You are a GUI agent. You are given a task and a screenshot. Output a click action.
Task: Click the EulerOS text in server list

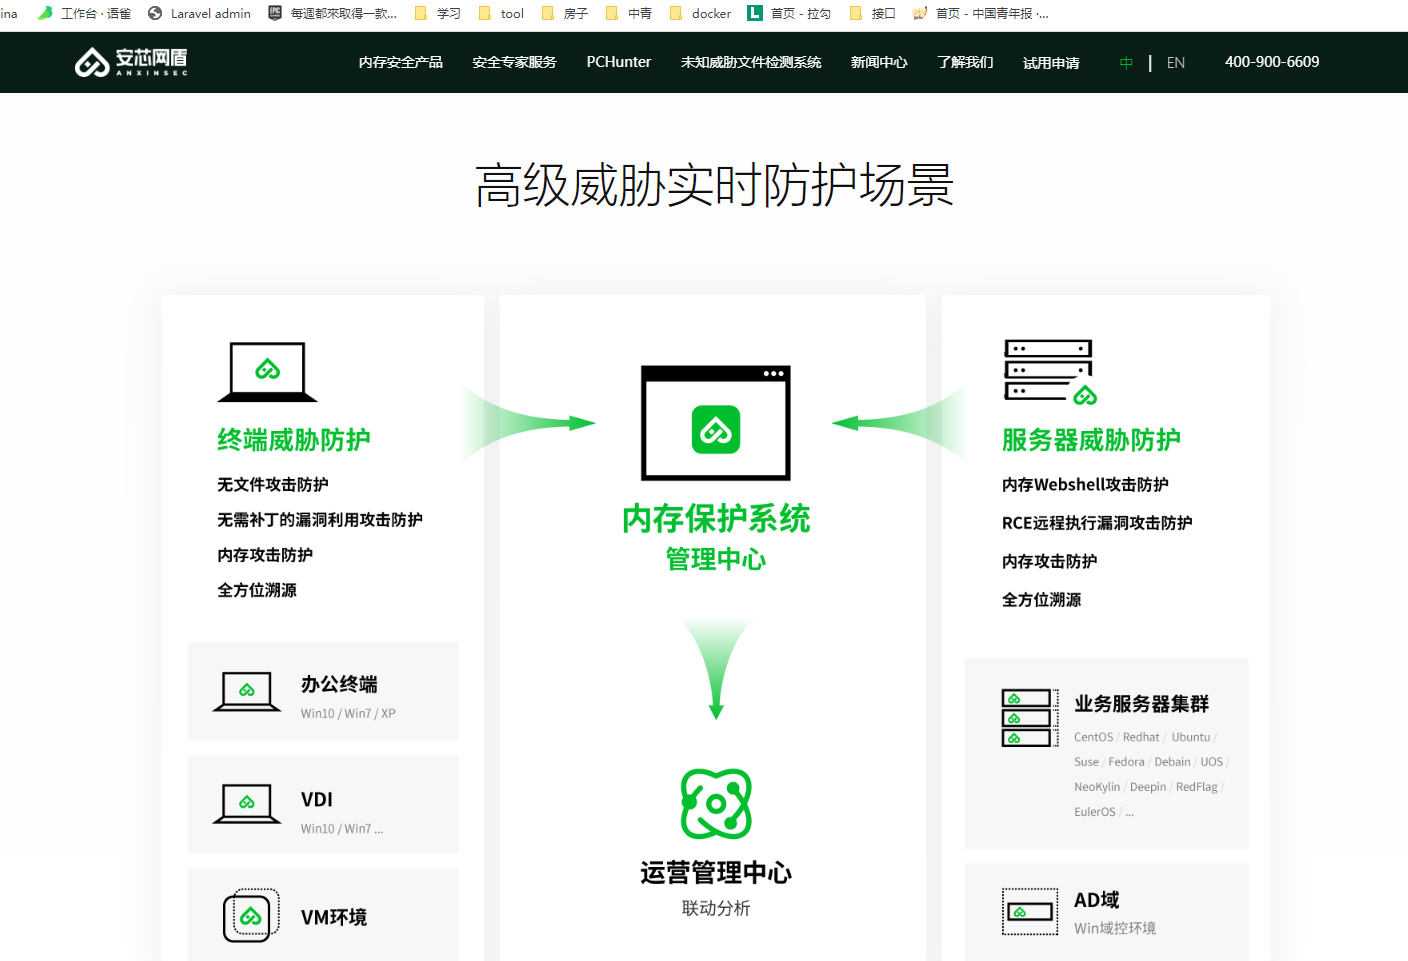(1095, 813)
